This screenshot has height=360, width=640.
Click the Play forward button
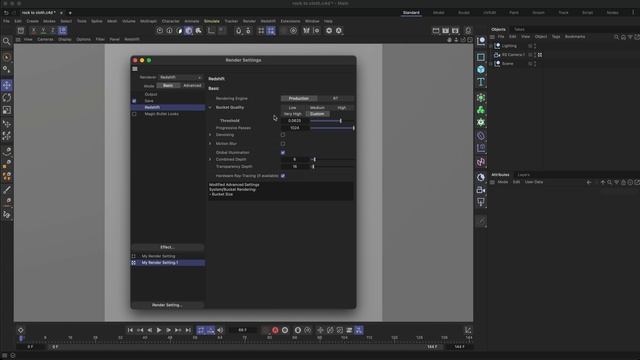159,330
